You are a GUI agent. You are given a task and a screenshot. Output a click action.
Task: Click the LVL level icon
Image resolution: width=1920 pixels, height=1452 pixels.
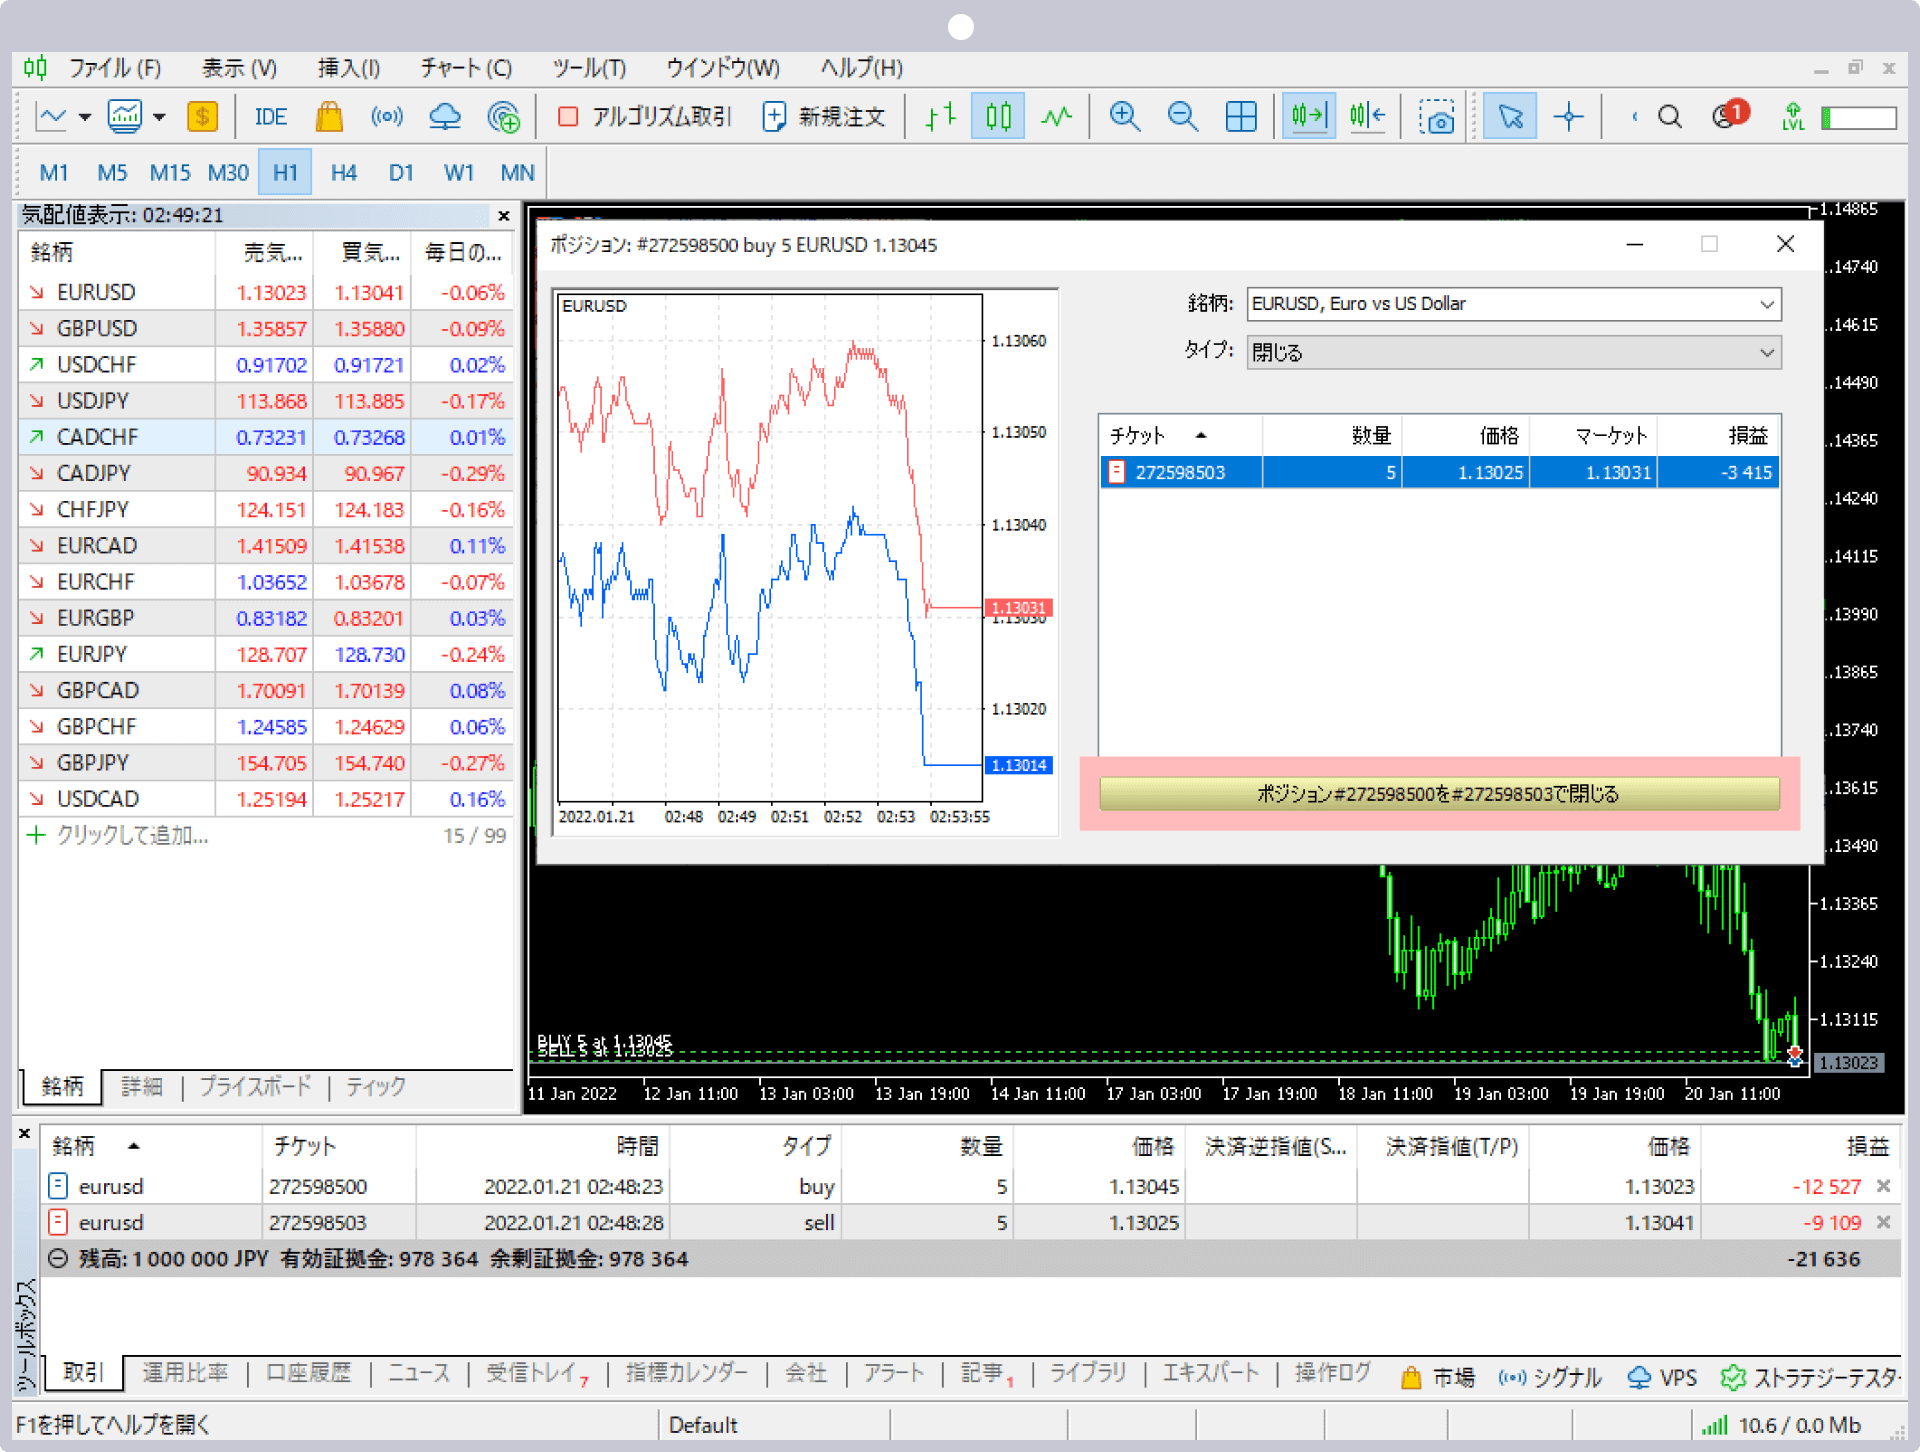[x=1793, y=117]
